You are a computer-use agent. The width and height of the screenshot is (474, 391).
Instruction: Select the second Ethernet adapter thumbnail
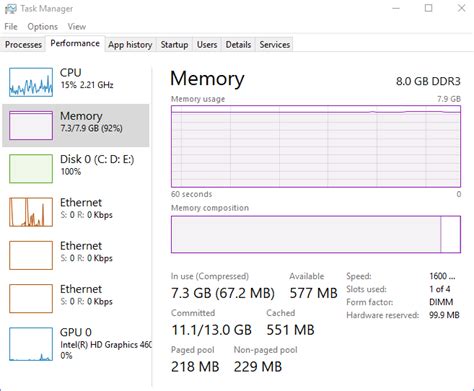31,255
